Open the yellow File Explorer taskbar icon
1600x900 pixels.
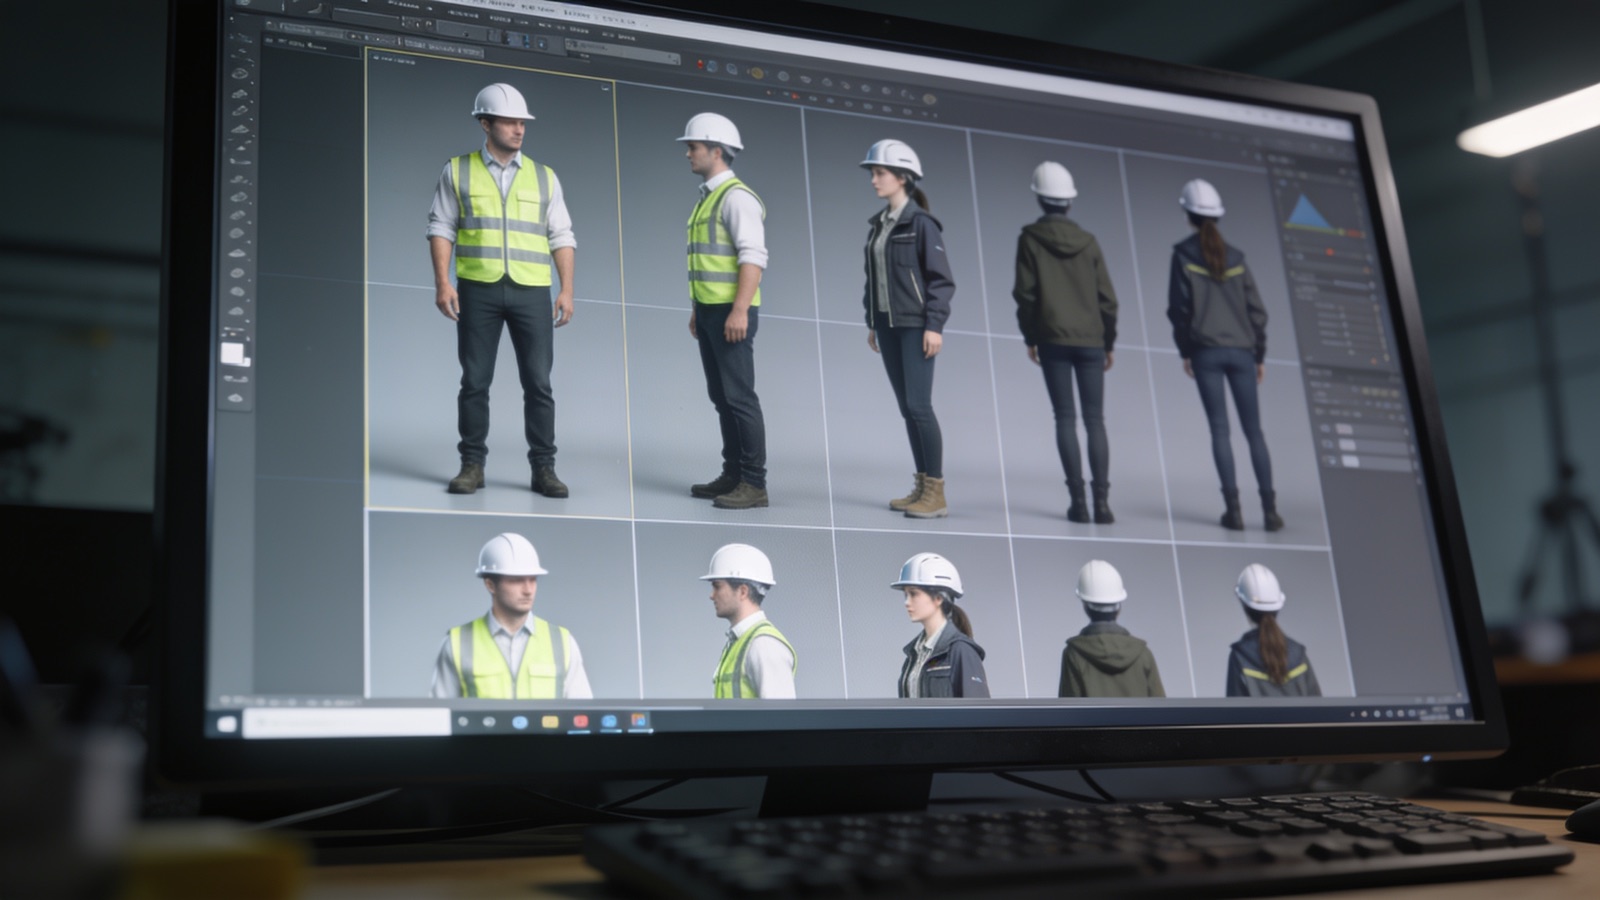pyautogui.click(x=549, y=722)
